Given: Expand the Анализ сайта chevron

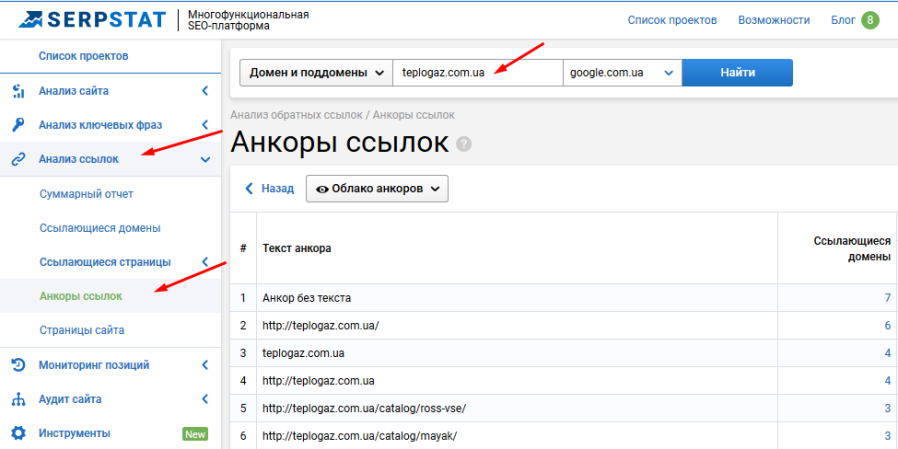Looking at the screenshot, I should pyautogui.click(x=205, y=91).
